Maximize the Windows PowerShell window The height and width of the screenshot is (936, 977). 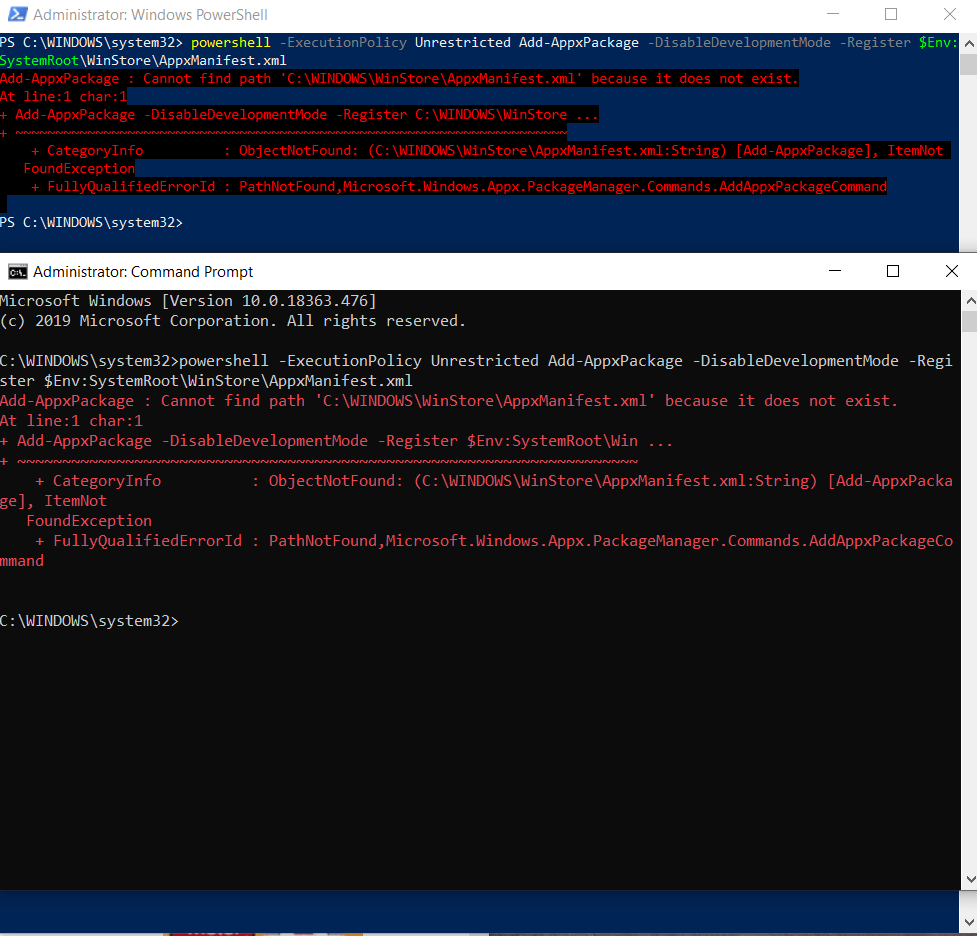point(891,14)
